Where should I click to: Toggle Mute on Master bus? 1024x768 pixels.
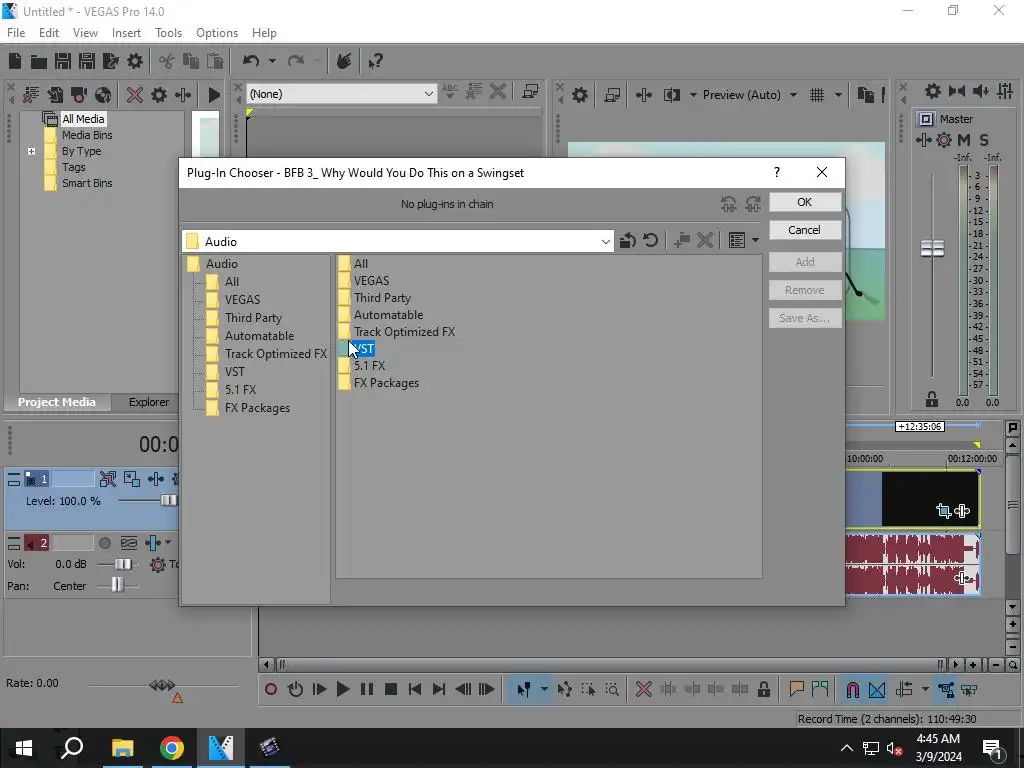pos(963,140)
